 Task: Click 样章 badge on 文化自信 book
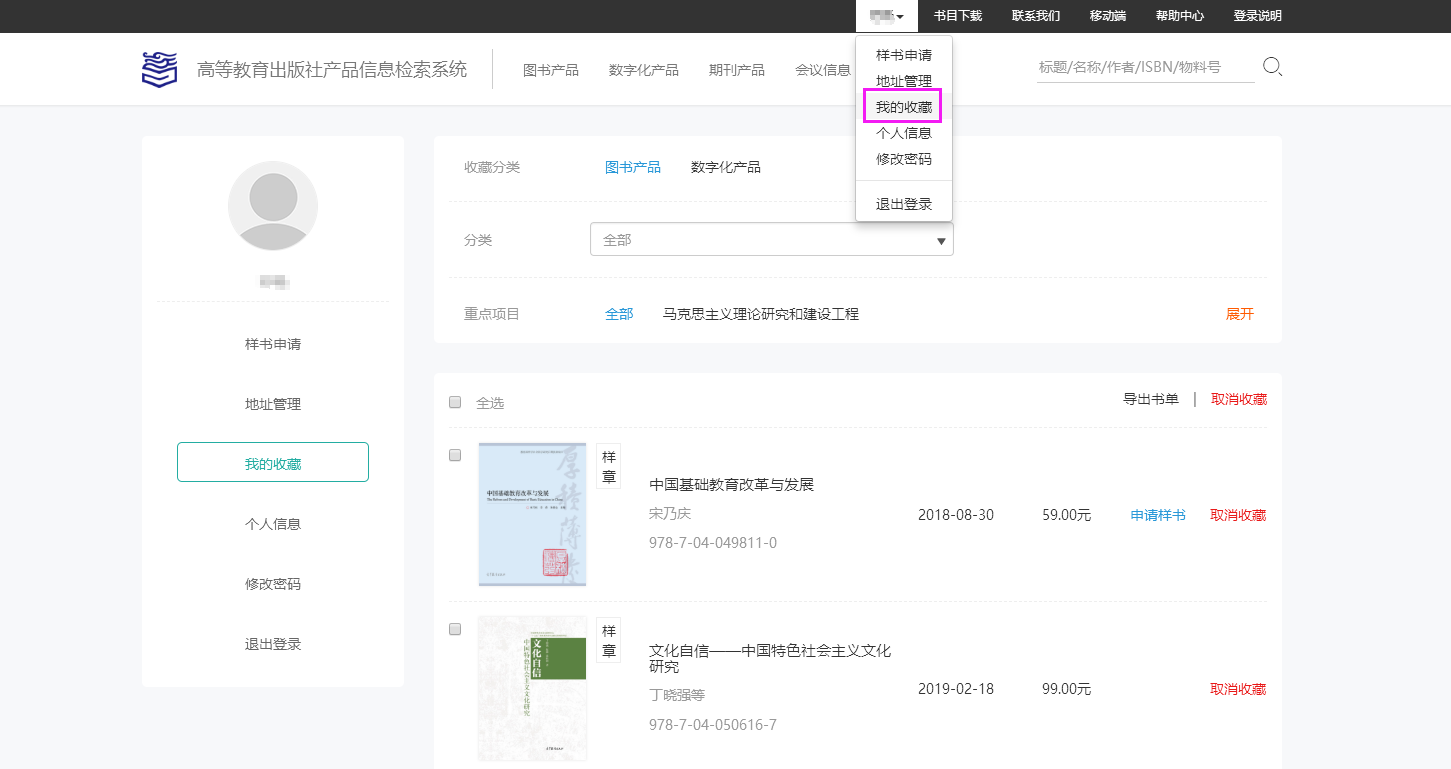[x=608, y=640]
